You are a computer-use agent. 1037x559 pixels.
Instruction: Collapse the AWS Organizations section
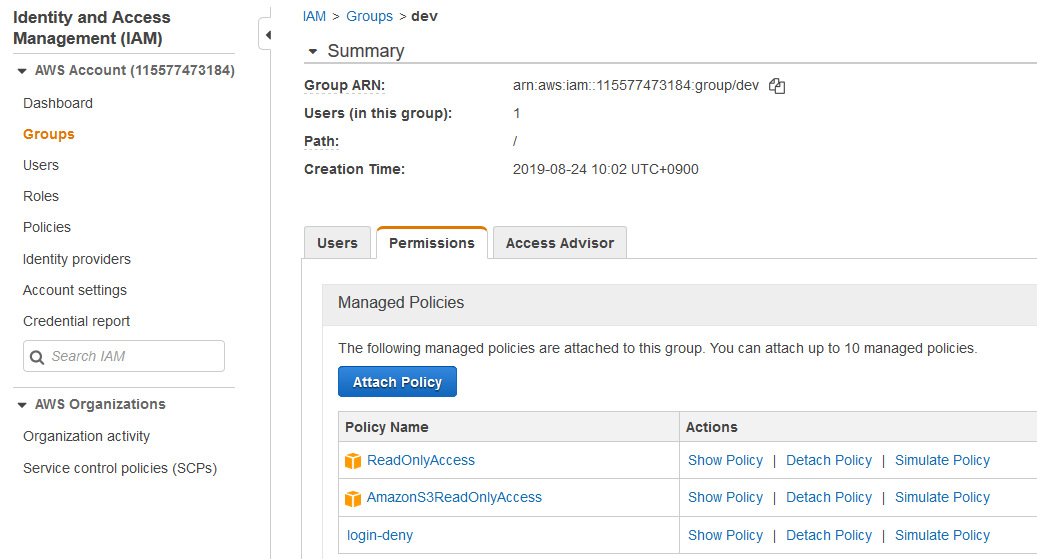22,405
